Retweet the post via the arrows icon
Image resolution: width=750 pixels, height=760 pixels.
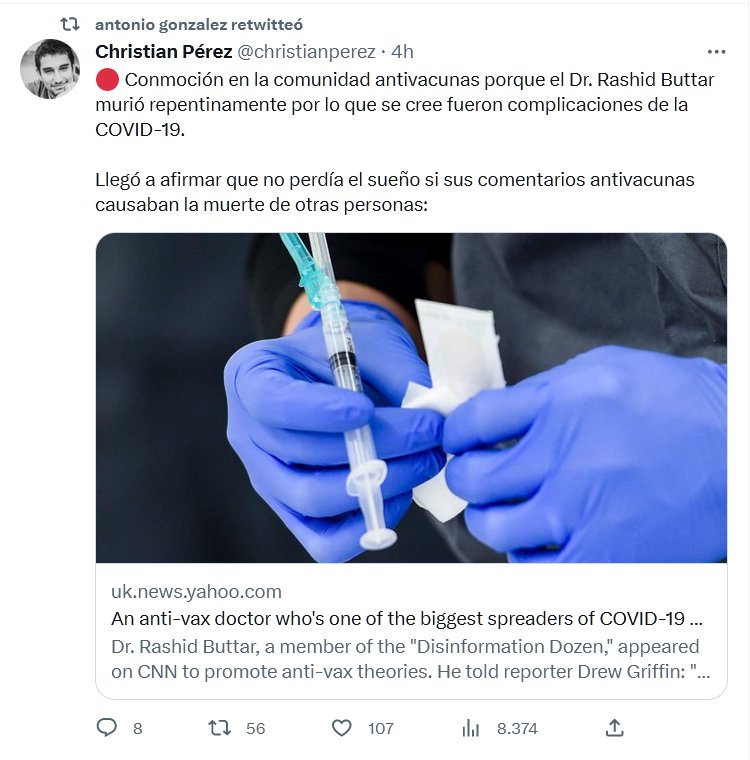[217, 728]
